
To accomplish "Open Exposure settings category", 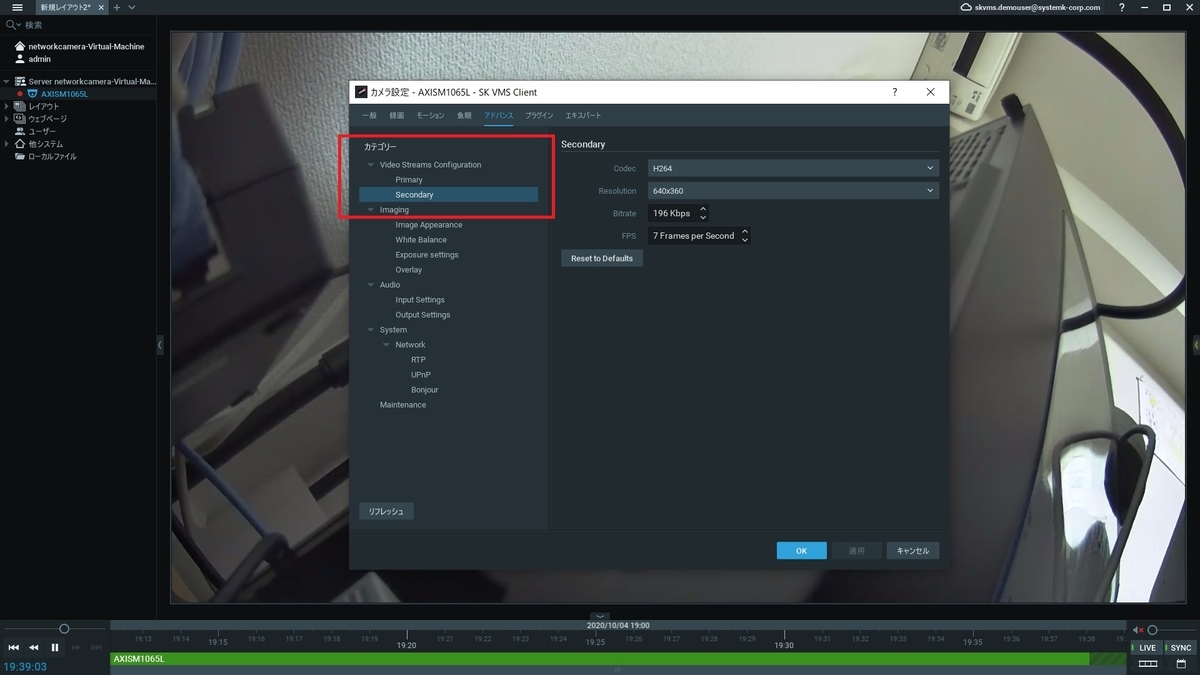I will [x=427, y=255].
